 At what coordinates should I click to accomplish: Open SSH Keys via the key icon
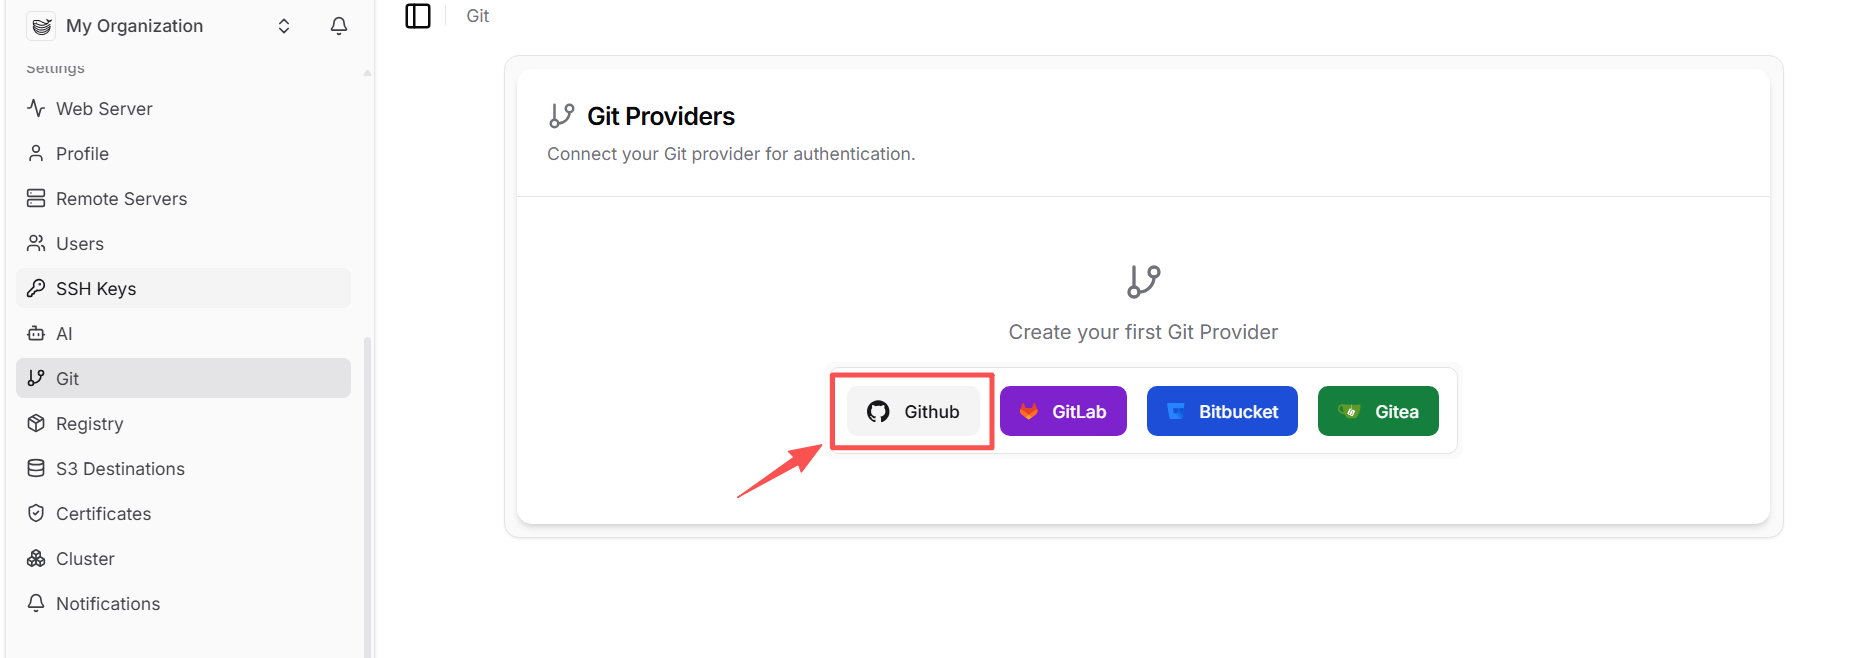click(x=36, y=288)
